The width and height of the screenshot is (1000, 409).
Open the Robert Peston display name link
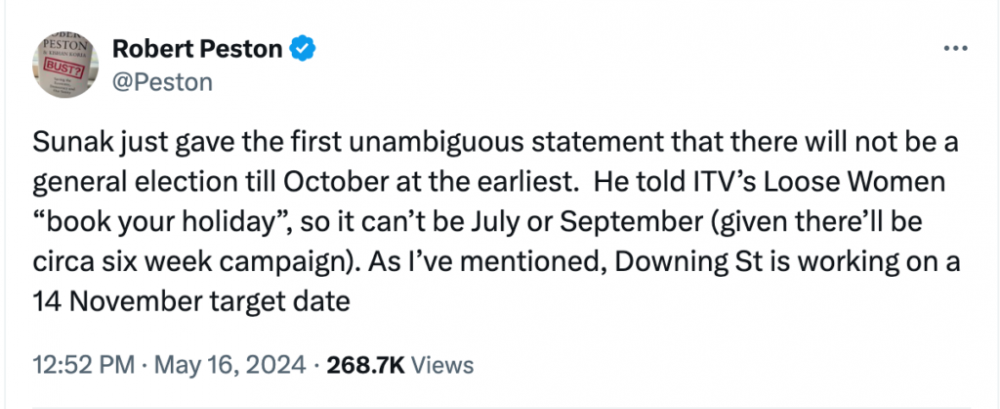[x=197, y=49]
